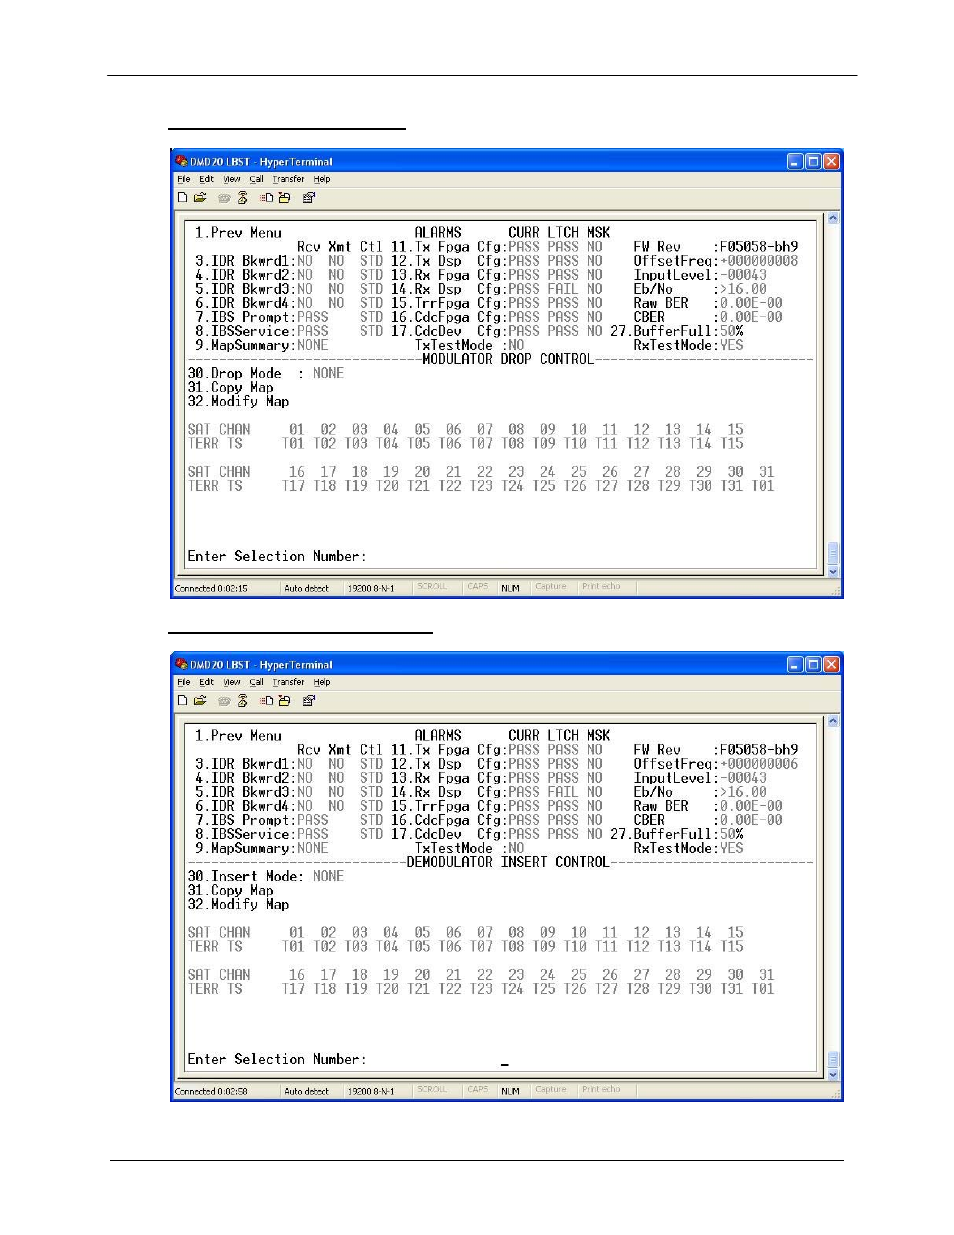
Task: Click New connection icon in Modulator Drop window
Action: 182,198
